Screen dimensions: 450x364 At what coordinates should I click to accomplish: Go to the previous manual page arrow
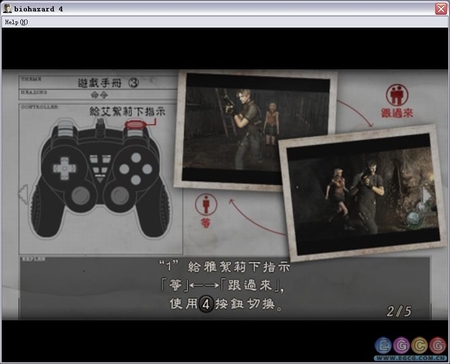click(23, 193)
